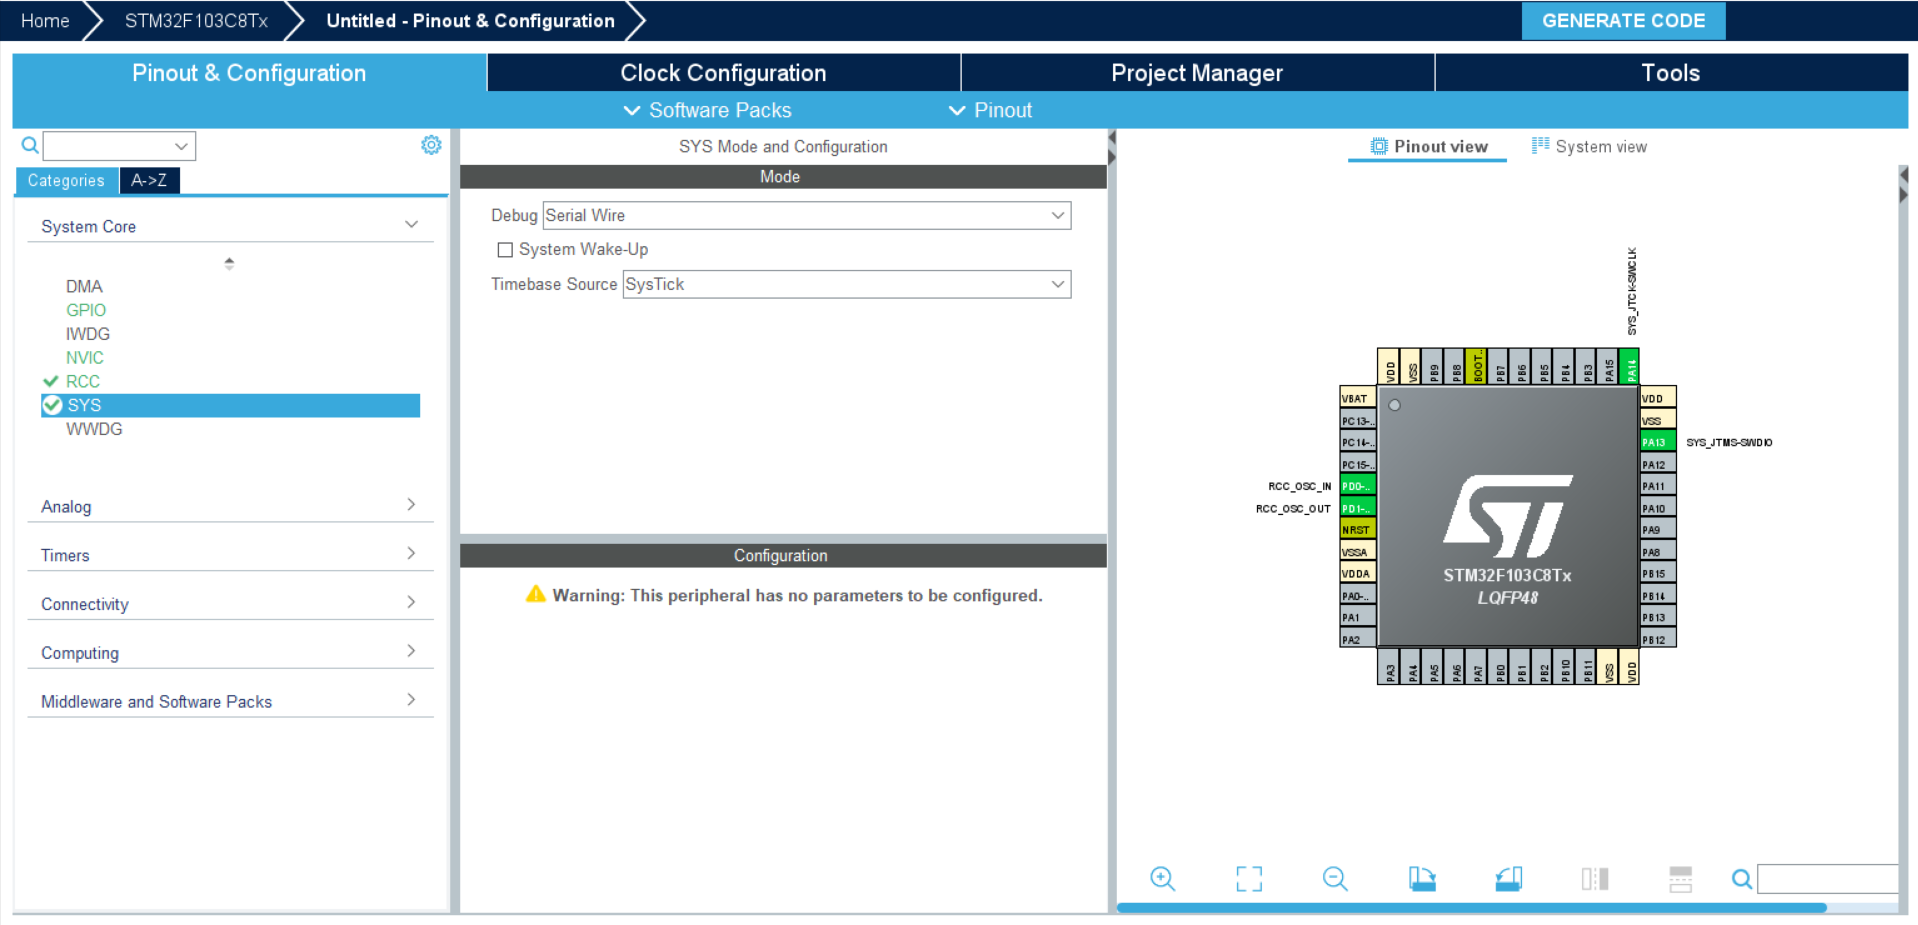Click the Pinout view chip icon
Viewport: 1918px width, 925px height.
1379,146
